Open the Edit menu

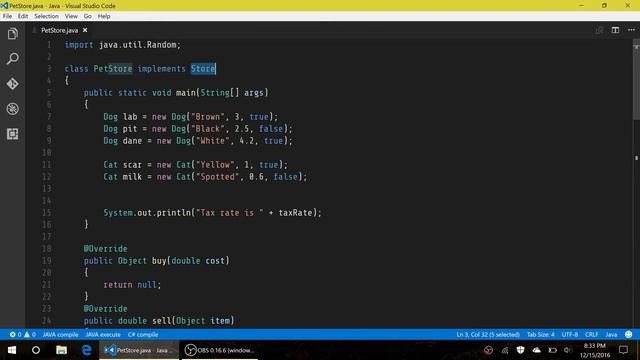[x=23, y=16]
